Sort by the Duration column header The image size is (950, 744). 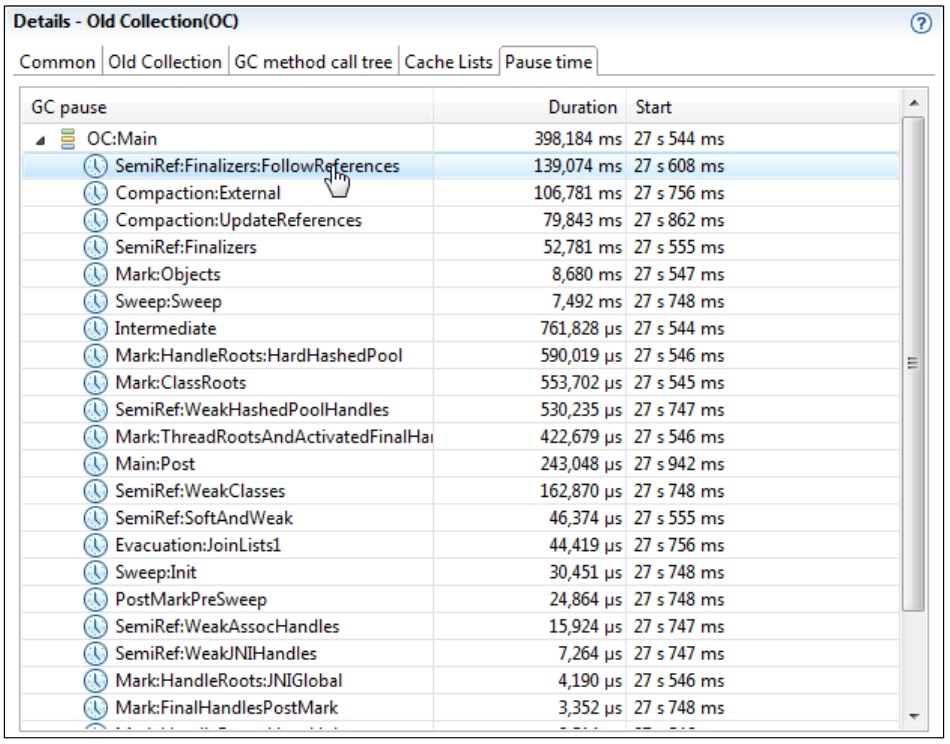click(x=582, y=107)
